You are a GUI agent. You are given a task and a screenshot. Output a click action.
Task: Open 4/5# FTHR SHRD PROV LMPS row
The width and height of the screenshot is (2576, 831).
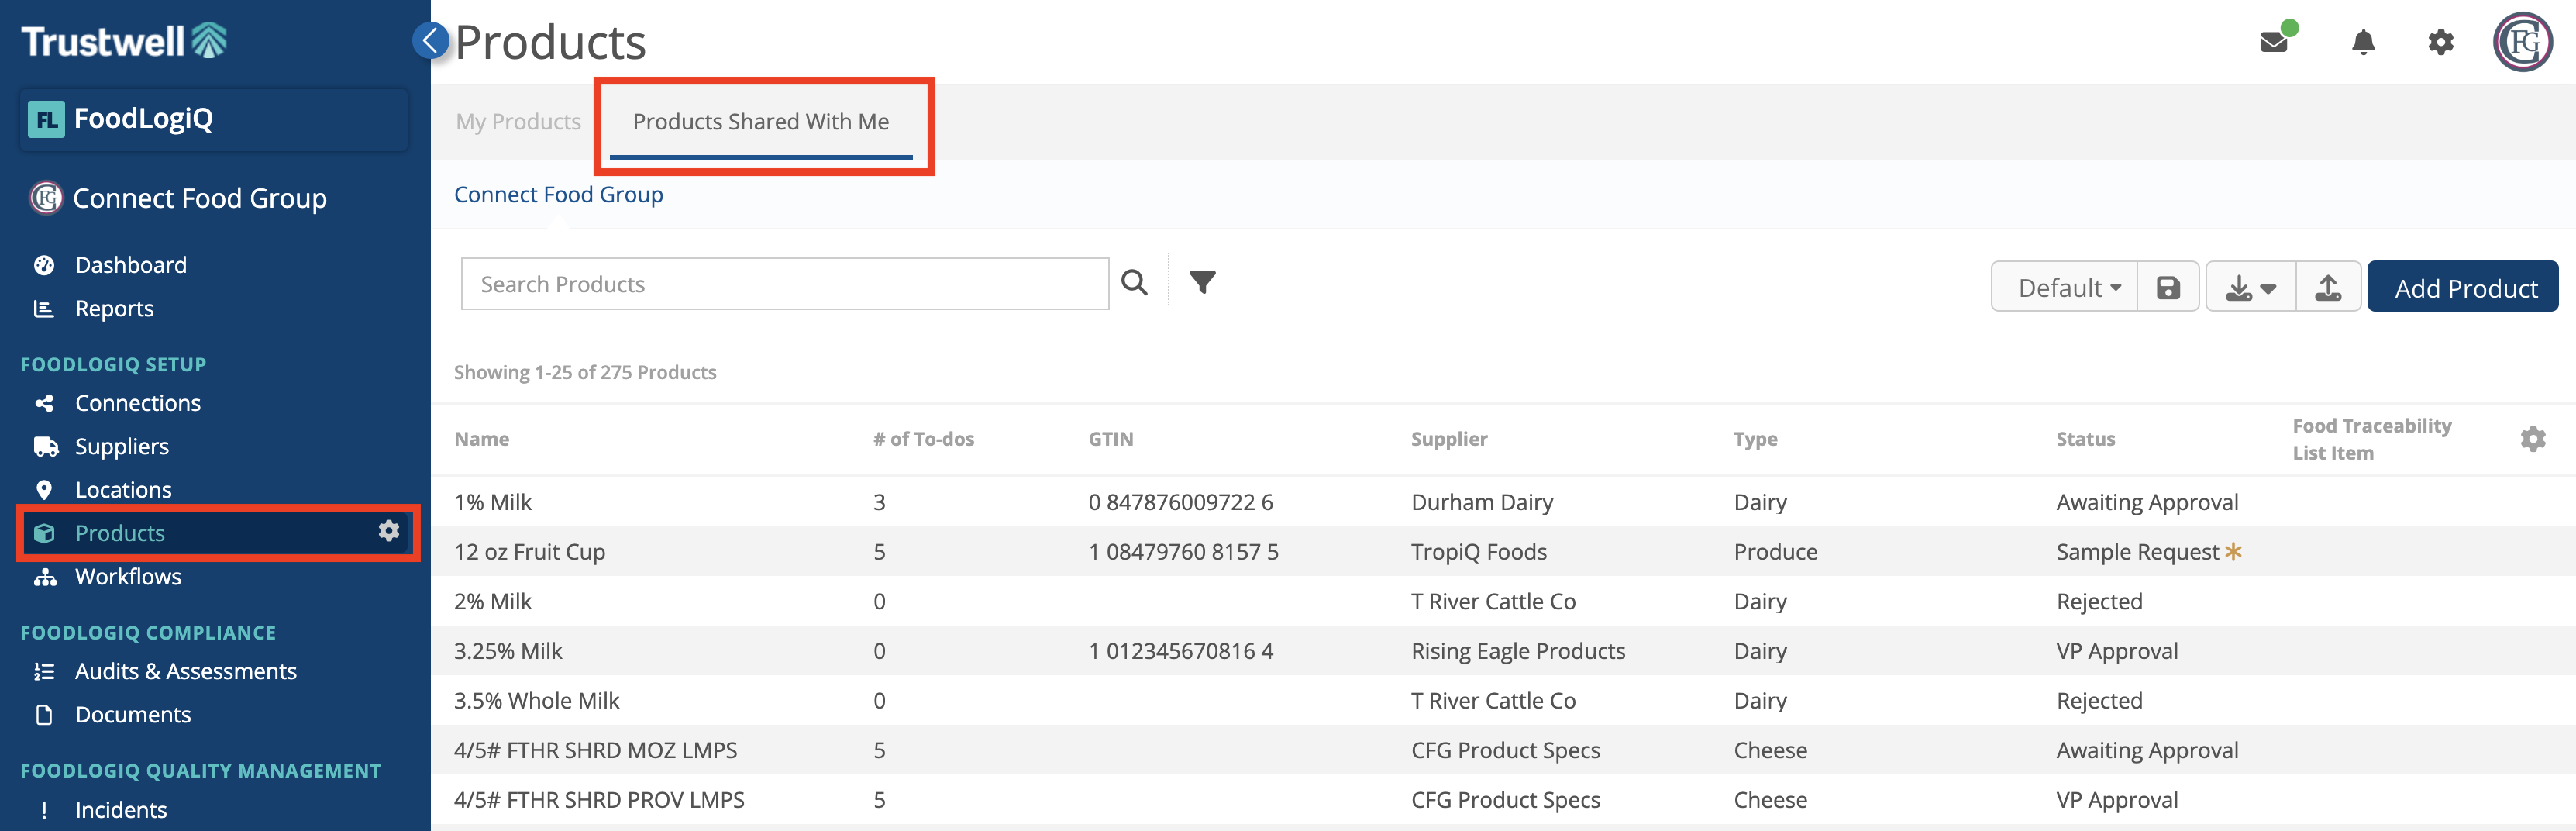(1503, 800)
